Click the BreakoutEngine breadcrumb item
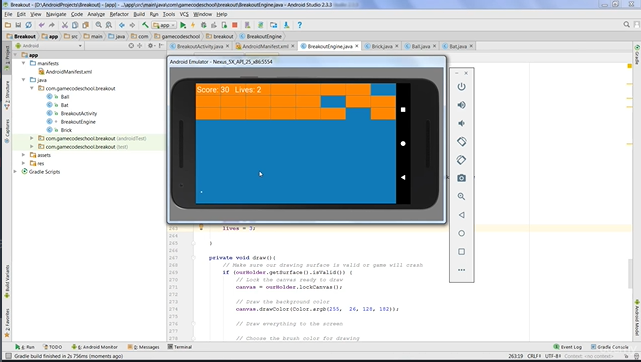Viewport: 641px width, 362px height. (x=260, y=36)
